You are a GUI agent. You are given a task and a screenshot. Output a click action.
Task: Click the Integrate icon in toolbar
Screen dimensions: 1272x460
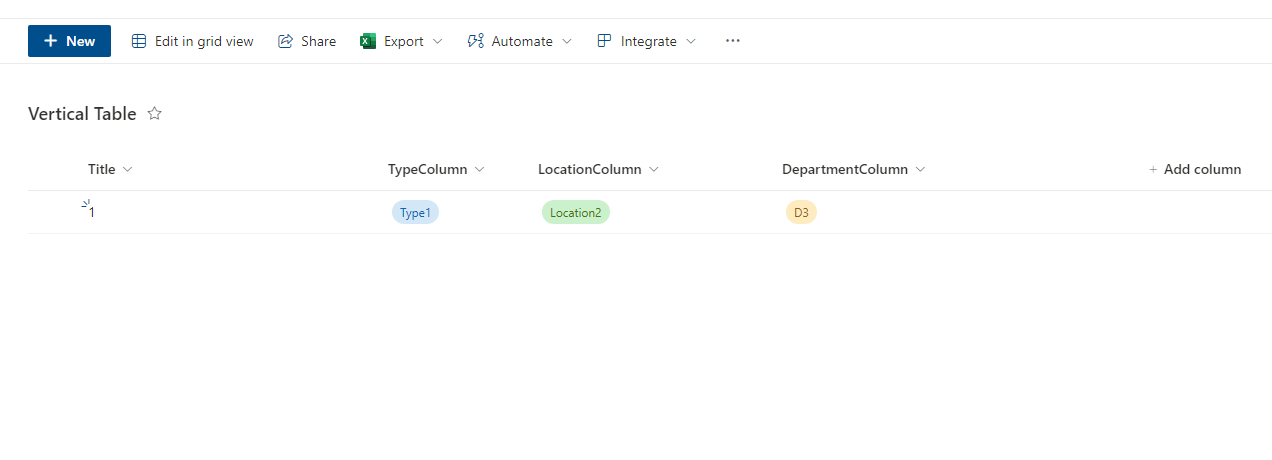[x=604, y=41]
